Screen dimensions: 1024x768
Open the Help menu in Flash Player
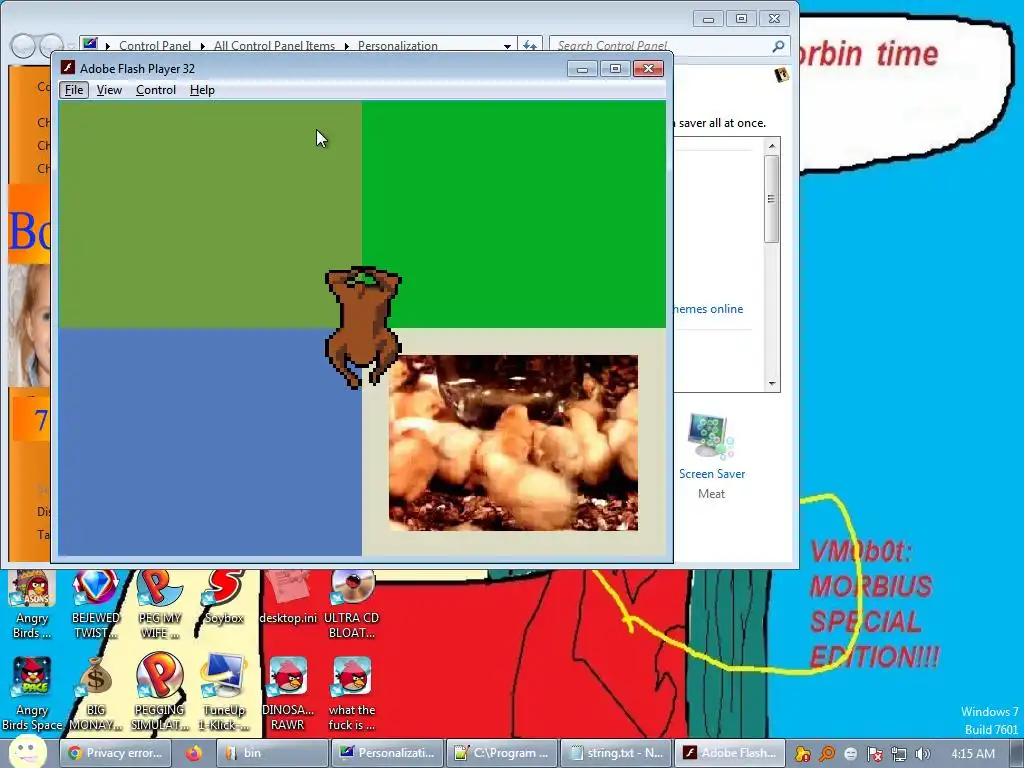point(202,90)
